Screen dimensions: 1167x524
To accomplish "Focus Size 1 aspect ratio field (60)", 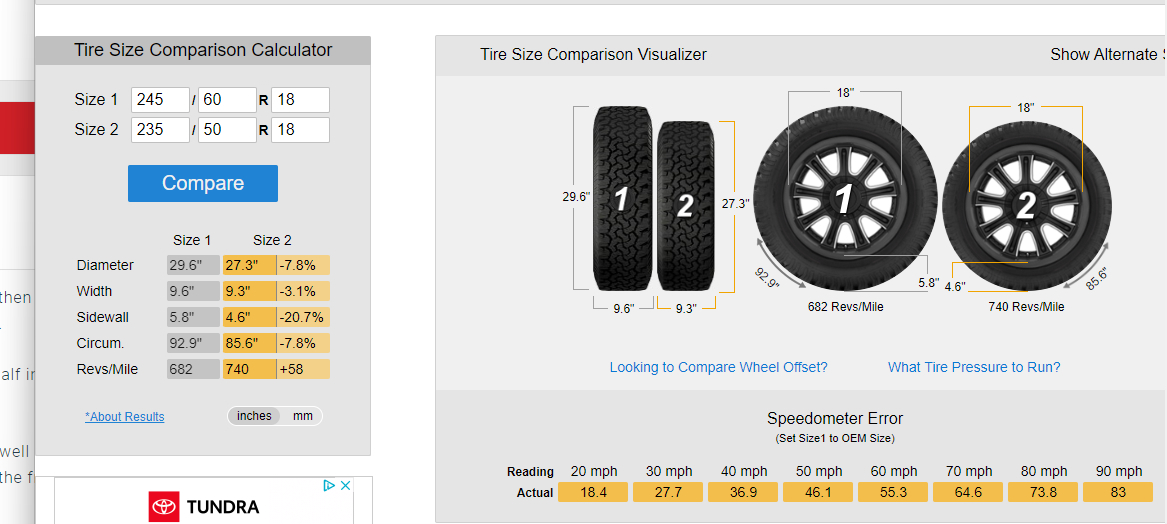I will coord(228,100).
